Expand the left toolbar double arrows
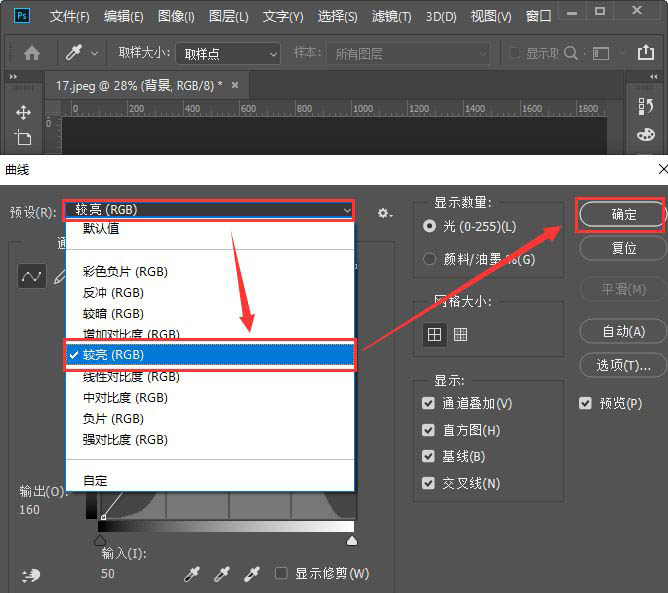The image size is (668, 593). pos(13,77)
